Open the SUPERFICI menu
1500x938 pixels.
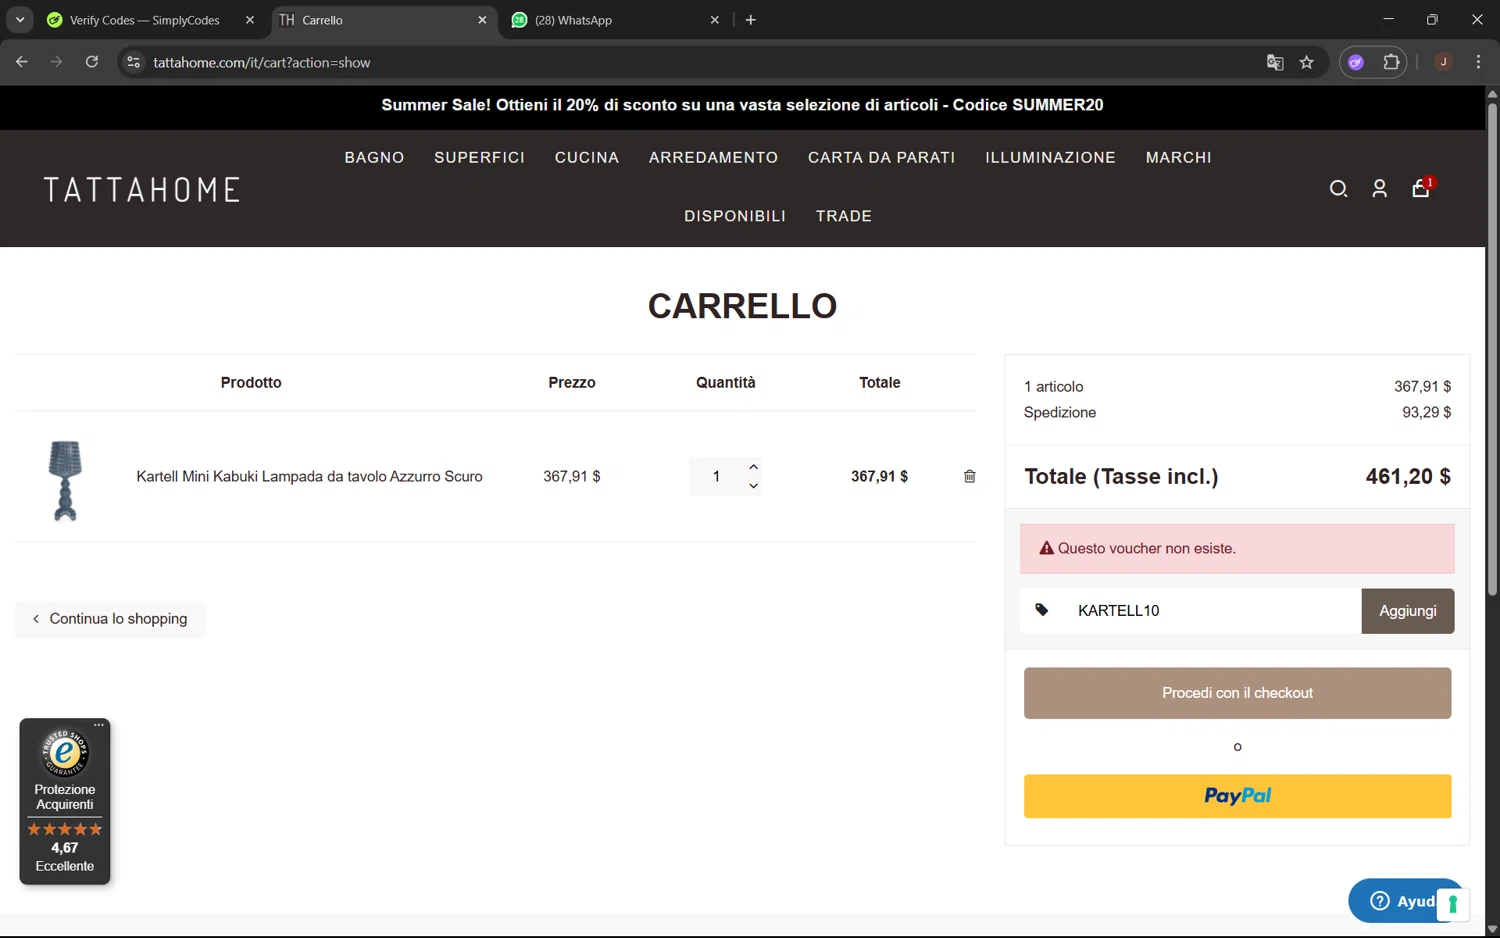pyautogui.click(x=479, y=158)
